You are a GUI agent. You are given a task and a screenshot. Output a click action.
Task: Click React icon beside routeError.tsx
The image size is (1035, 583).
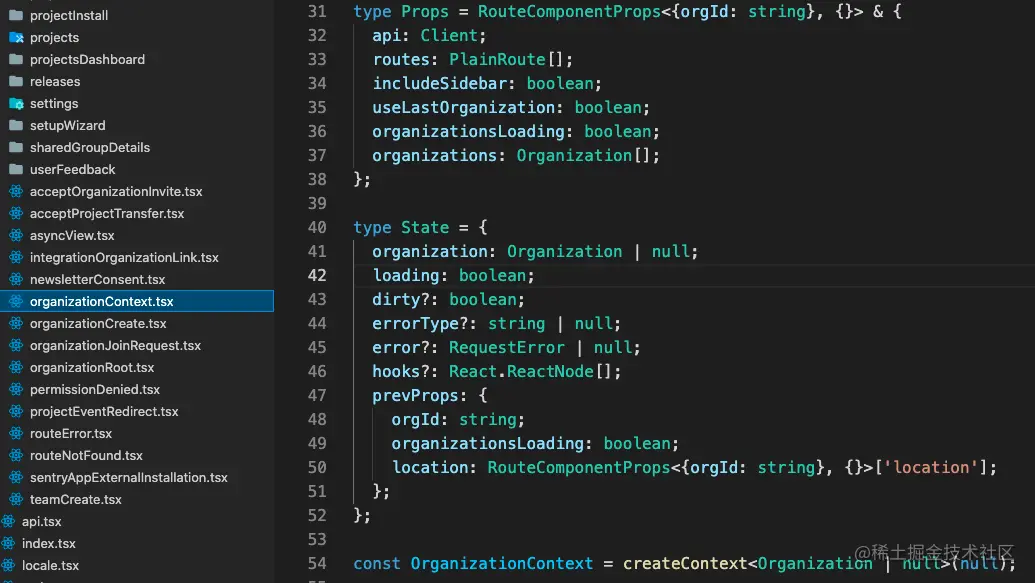(x=16, y=433)
